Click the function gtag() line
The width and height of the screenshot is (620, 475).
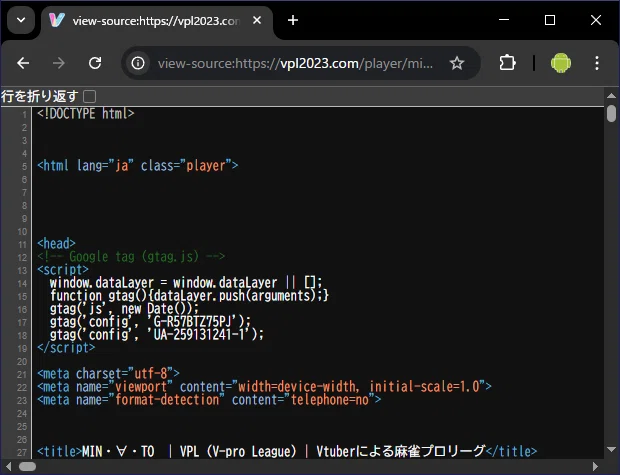pos(189,295)
